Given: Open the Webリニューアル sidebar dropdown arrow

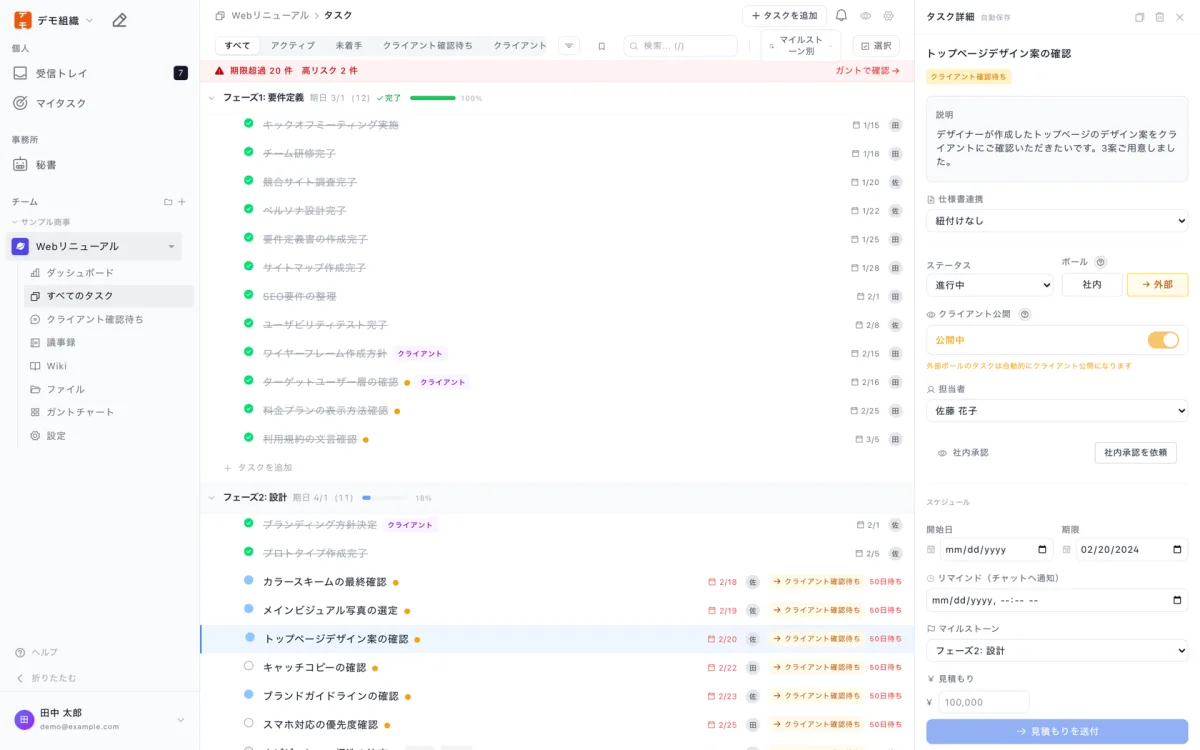Looking at the screenshot, I should (x=171, y=247).
